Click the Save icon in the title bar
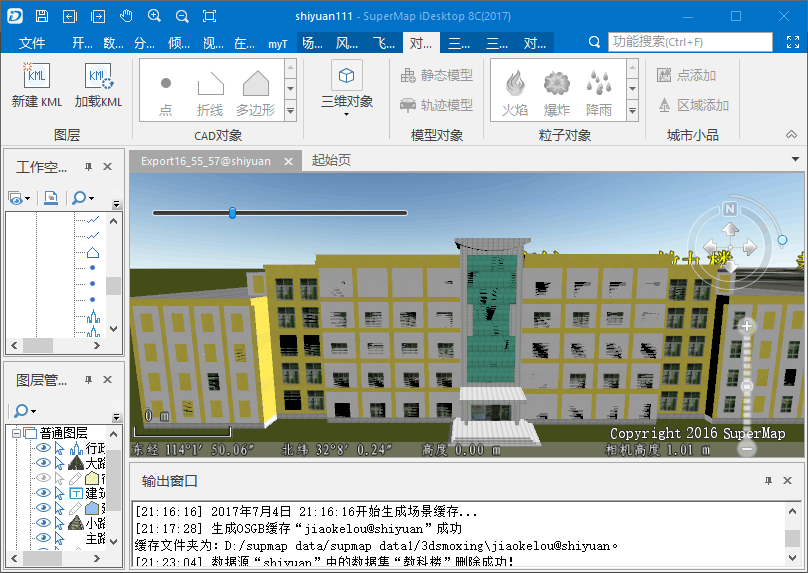The image size is (808, 573). click(42, 16)
